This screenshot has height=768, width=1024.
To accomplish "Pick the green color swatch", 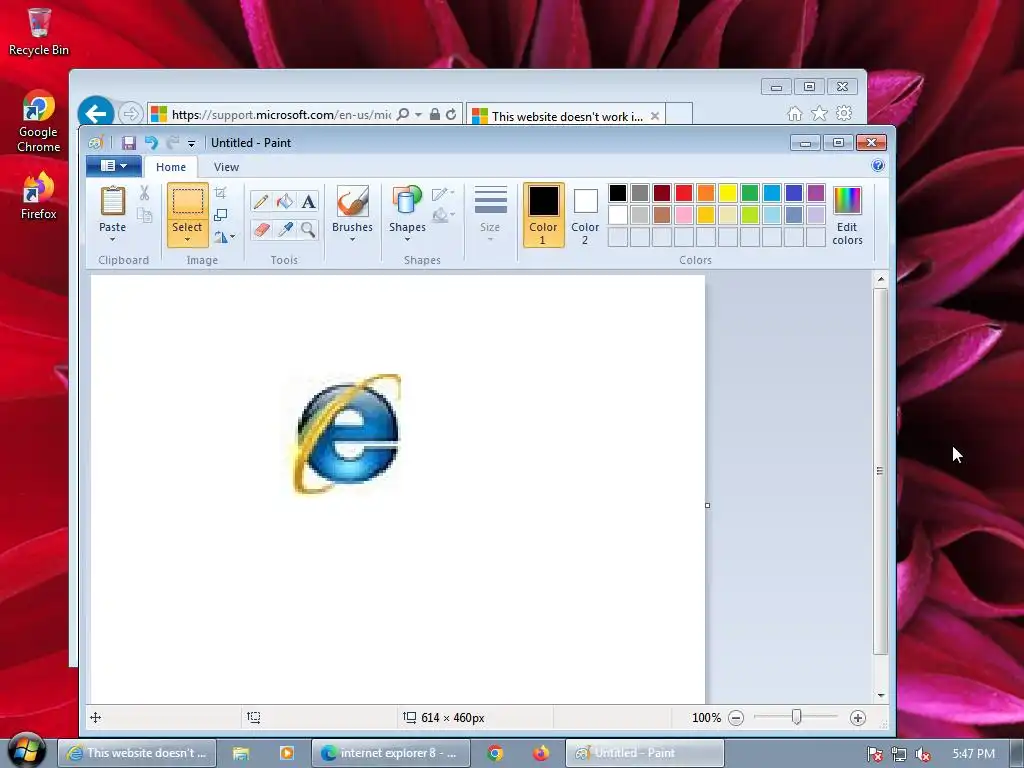I will click(750, 193).
